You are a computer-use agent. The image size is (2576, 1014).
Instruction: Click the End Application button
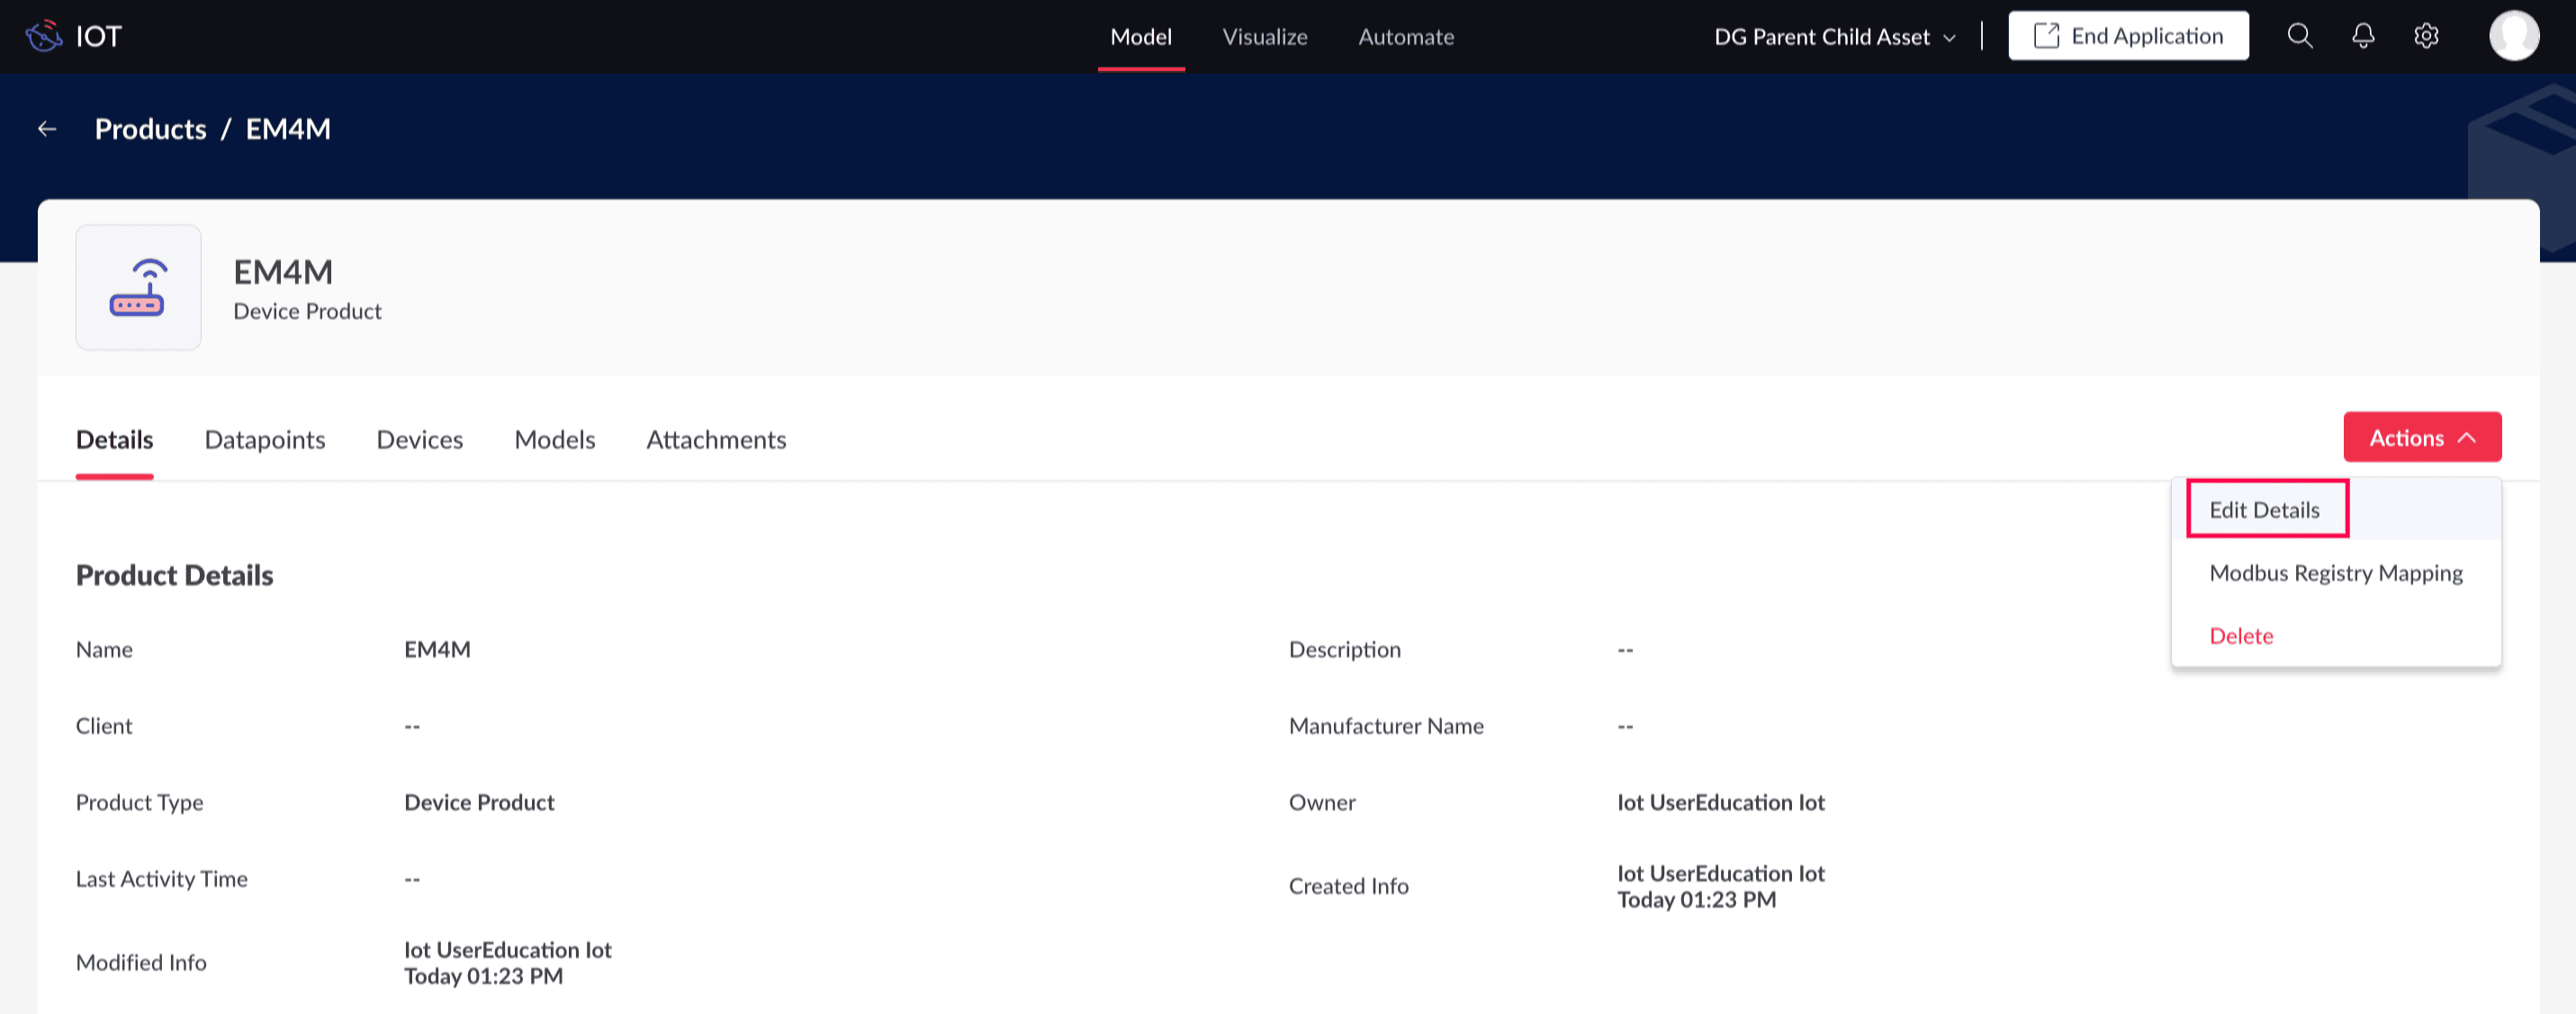tap(2128, 36)
